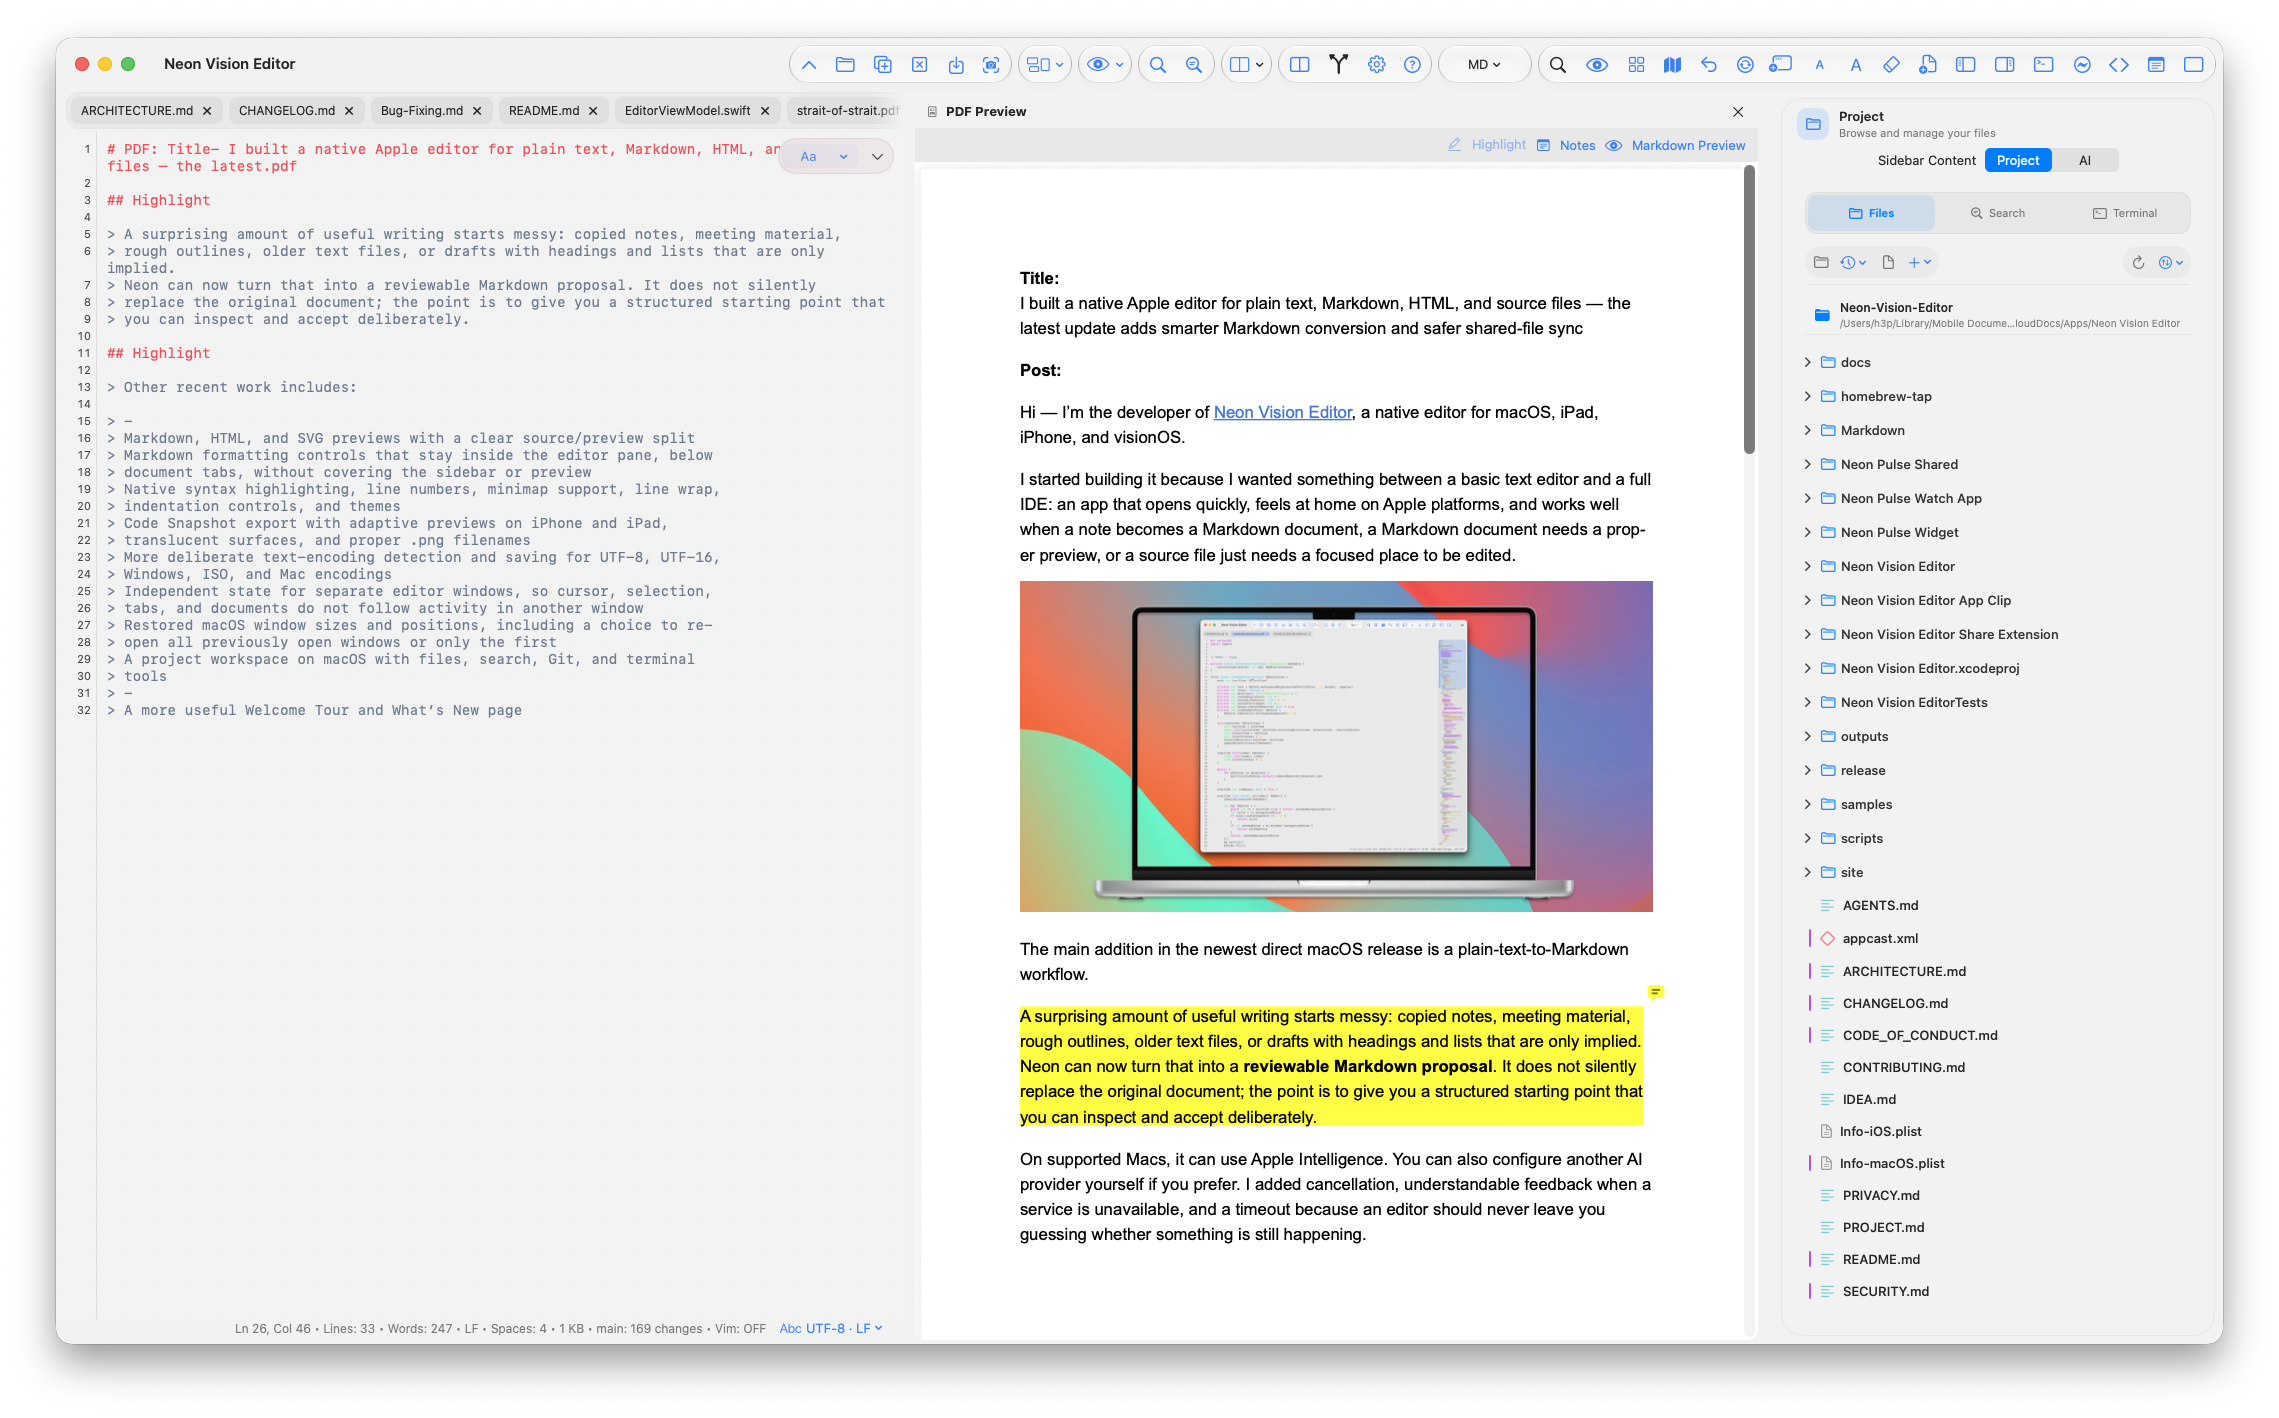Toggle Markdown Preview in PDF pane
The width and height of the screenshot is (2279, 1418).
1676,145
